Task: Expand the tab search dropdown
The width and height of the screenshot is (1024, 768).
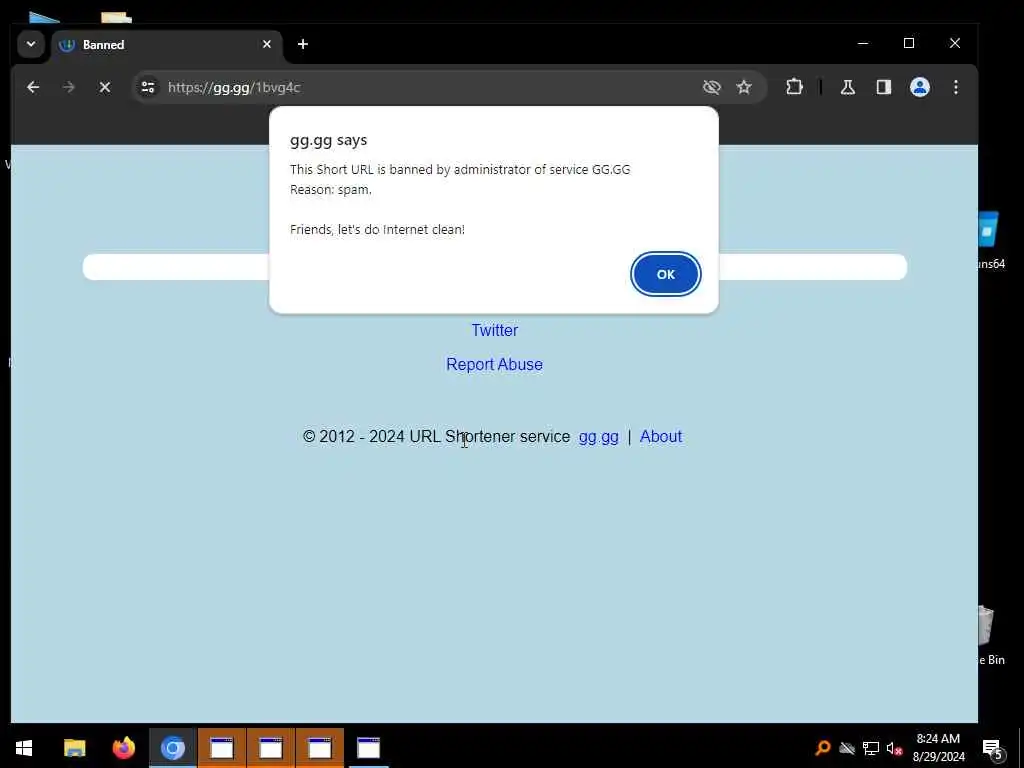Action: pos(31,44)
